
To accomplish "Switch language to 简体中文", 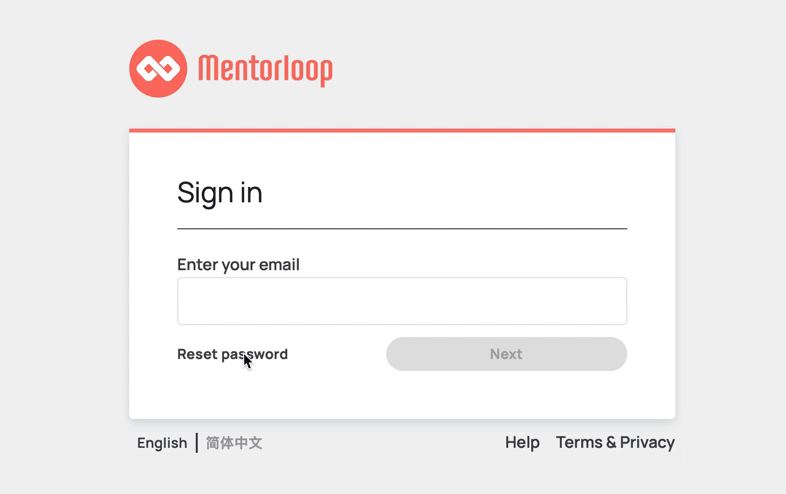I will click(x=234, y=443).
